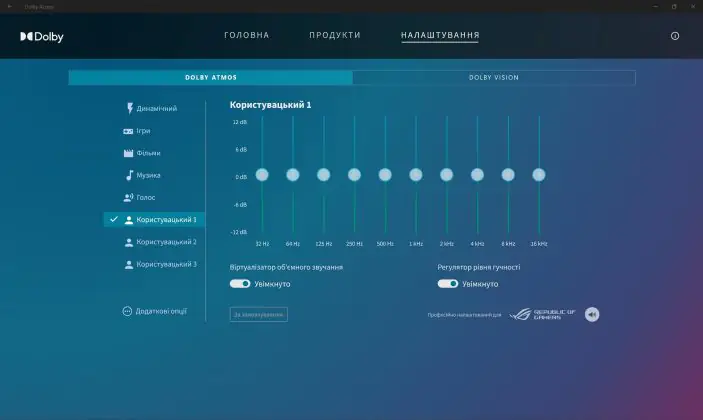Maximize the Dolby Access window
This screenshot has height=420, width=703.
coord(674,6)
